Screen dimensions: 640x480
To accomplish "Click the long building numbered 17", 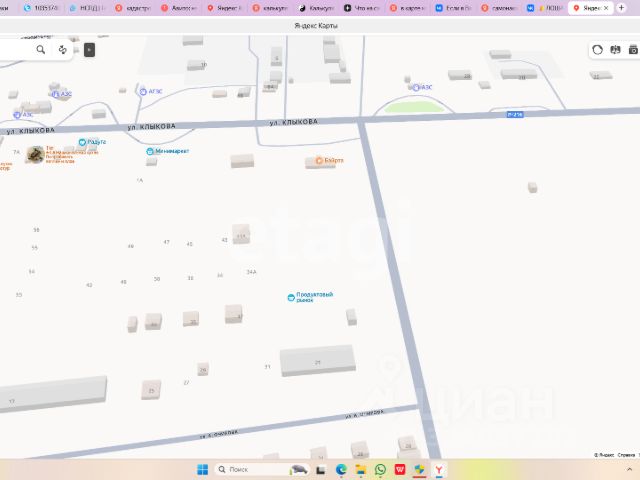I will [53, 394].
